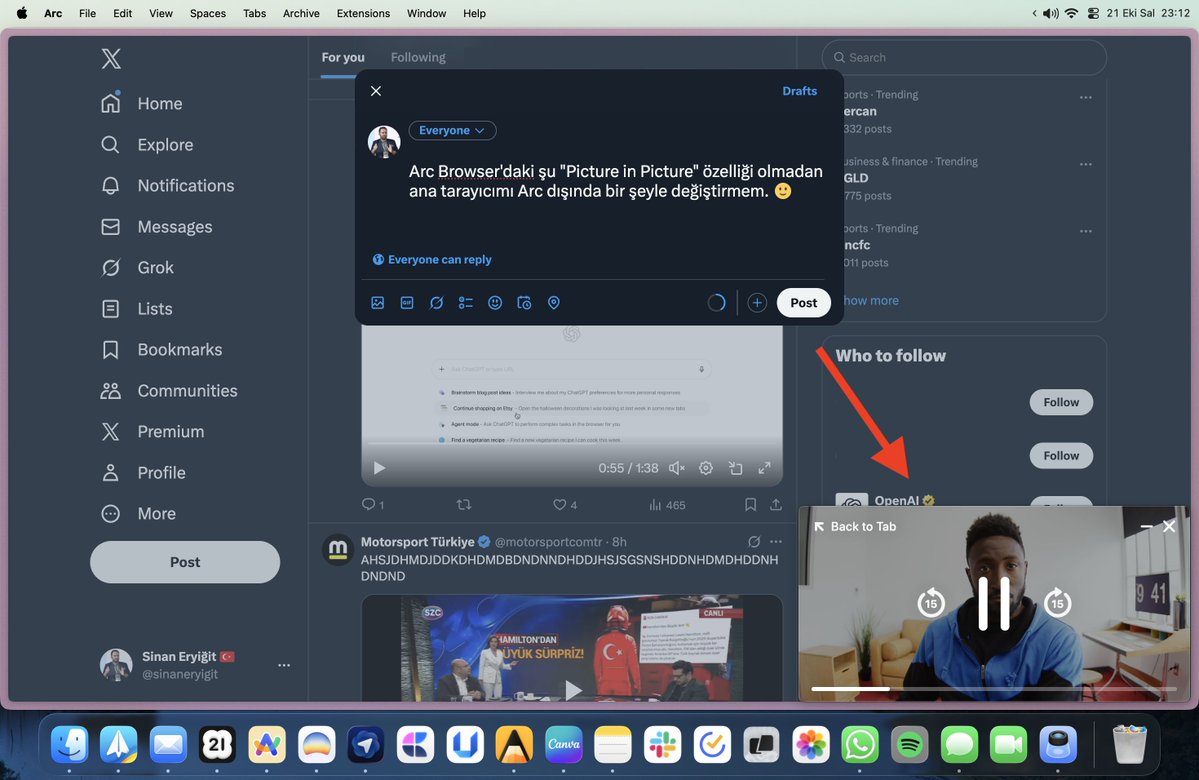Image resolution: width=1199 pixels, height=780 pixels.
Task: Close the post composer dialog
Action: [376, 91]
